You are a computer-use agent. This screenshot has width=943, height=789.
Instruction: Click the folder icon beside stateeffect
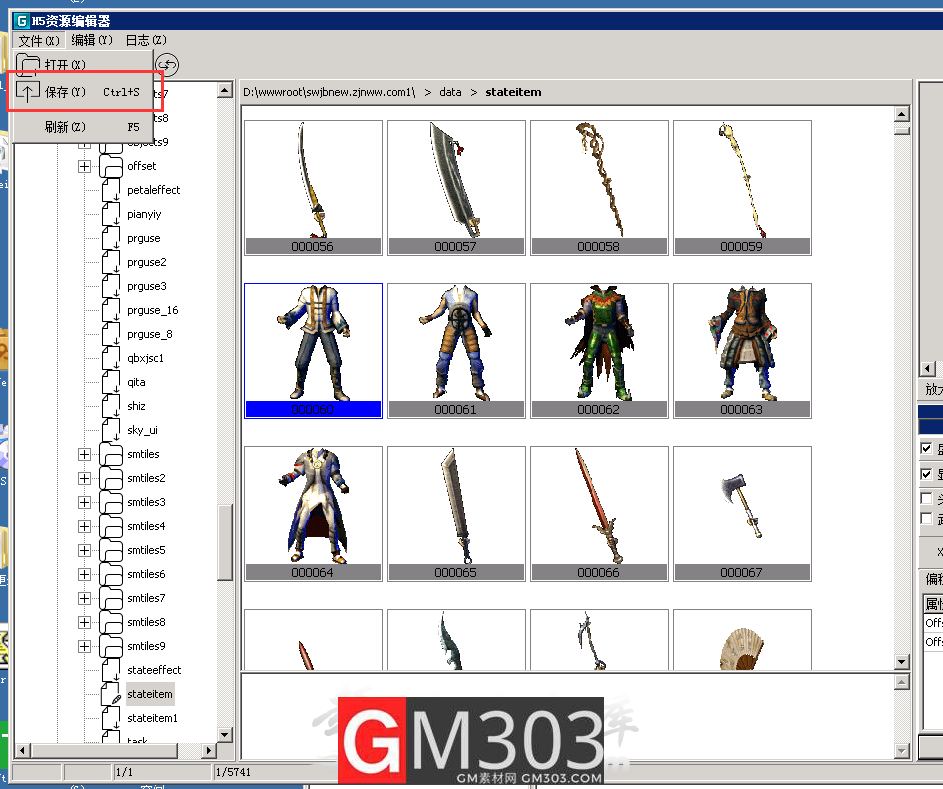click(110, 670)
